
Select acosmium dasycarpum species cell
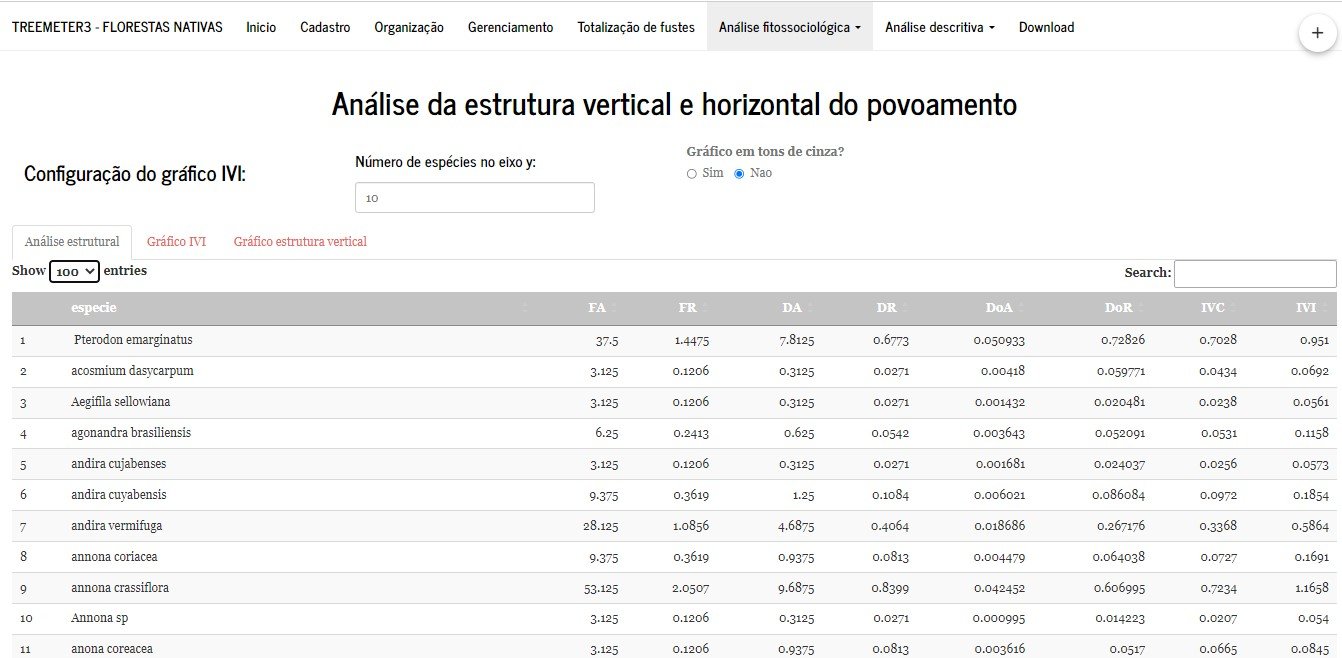(x=132, y=371)
